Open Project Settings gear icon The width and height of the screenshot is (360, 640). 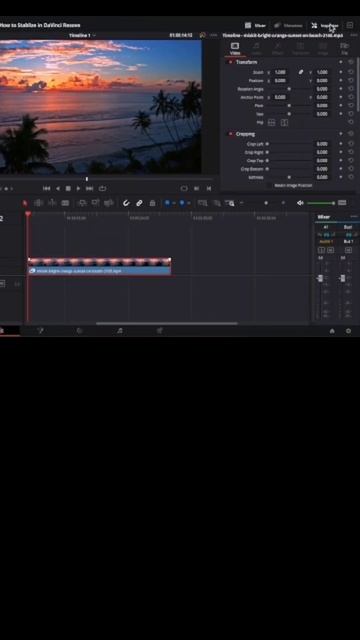coord(348,331)
